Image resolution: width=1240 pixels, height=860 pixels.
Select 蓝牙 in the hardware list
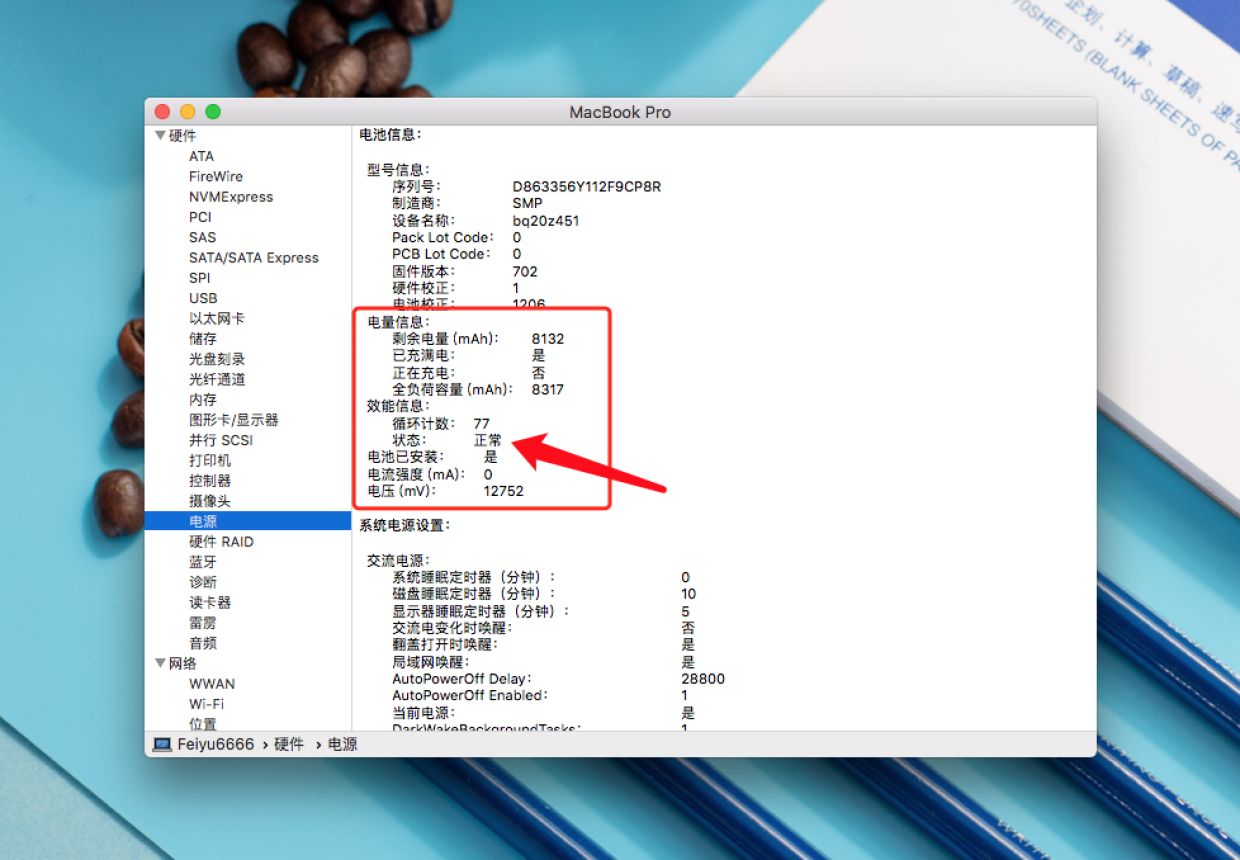click(x=203, y=562)
